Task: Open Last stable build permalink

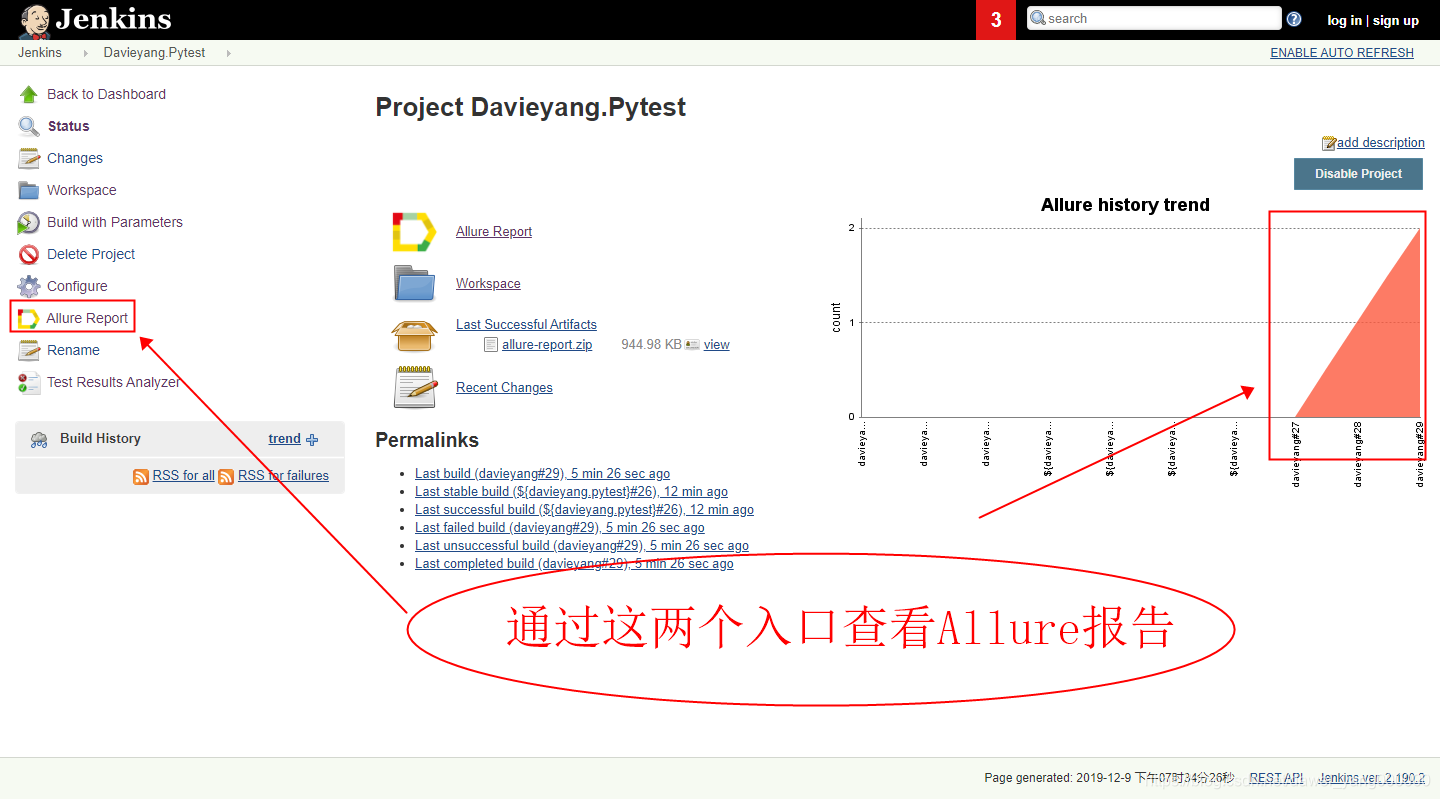Action: [571, 492]
